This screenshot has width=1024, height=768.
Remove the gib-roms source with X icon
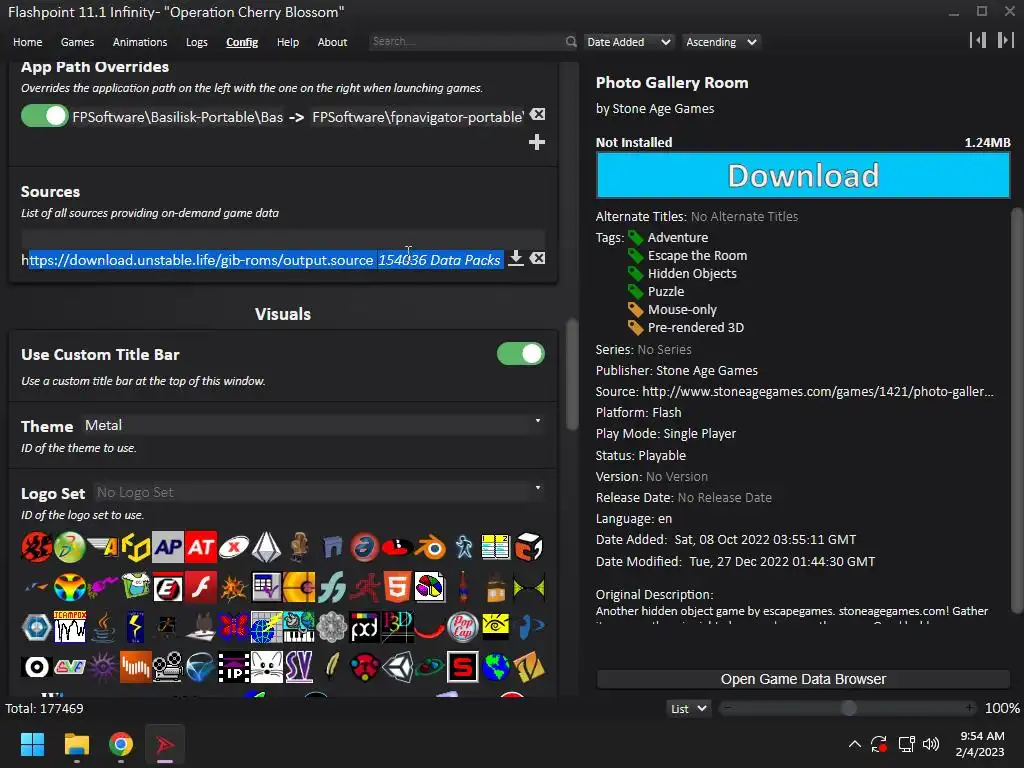point(537,259)
